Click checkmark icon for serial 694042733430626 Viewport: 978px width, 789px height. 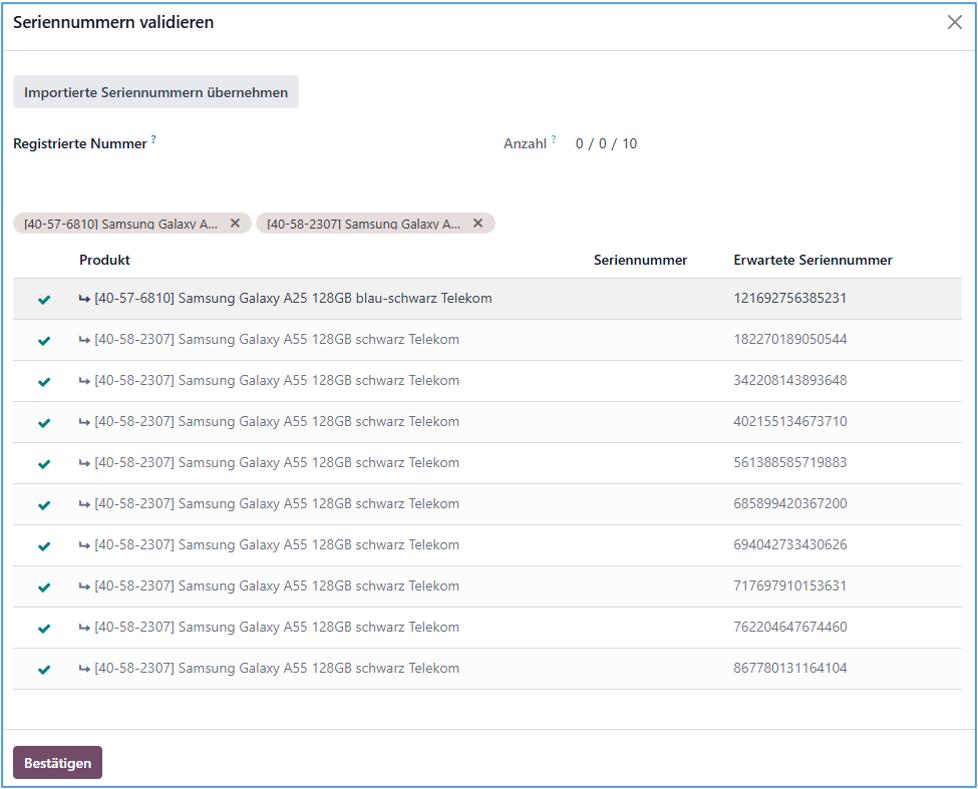click(x=43, y=546)
